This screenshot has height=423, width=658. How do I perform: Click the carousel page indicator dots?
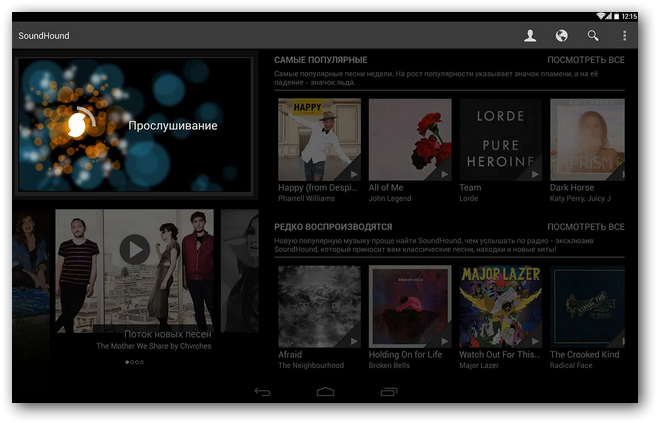tap(134, 362)
